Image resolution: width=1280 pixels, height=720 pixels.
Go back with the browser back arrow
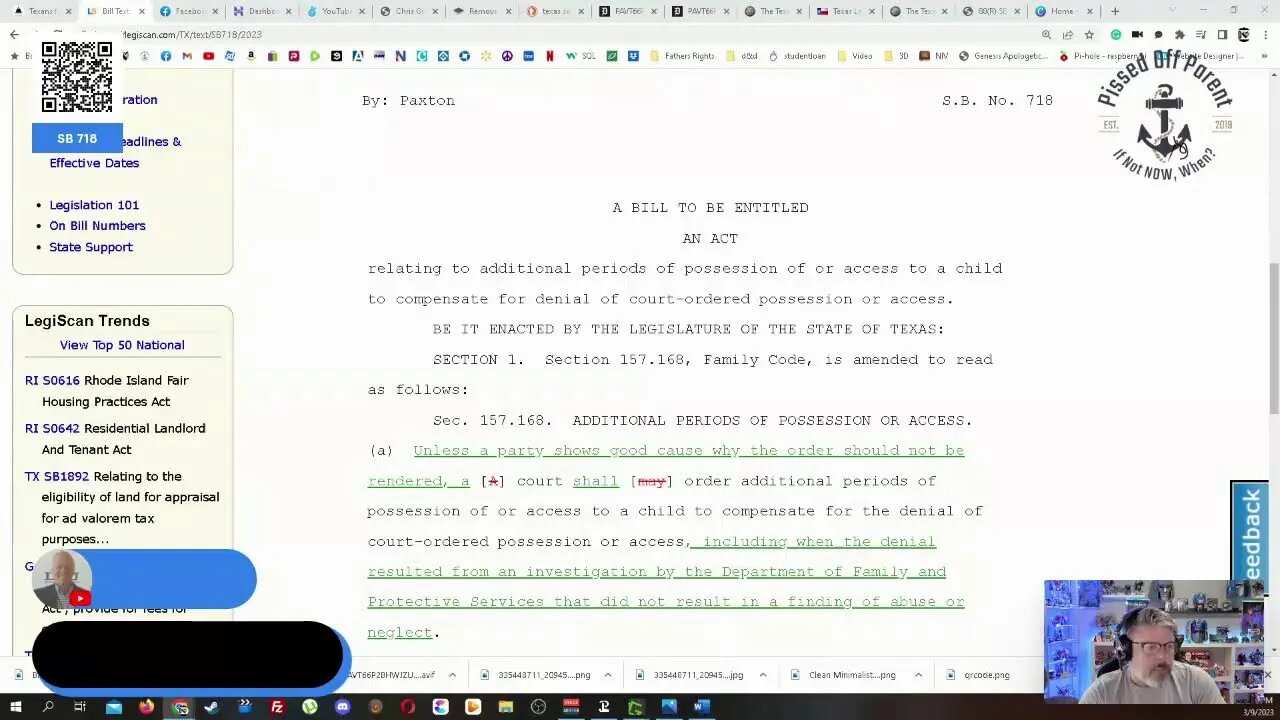point(14,35)
